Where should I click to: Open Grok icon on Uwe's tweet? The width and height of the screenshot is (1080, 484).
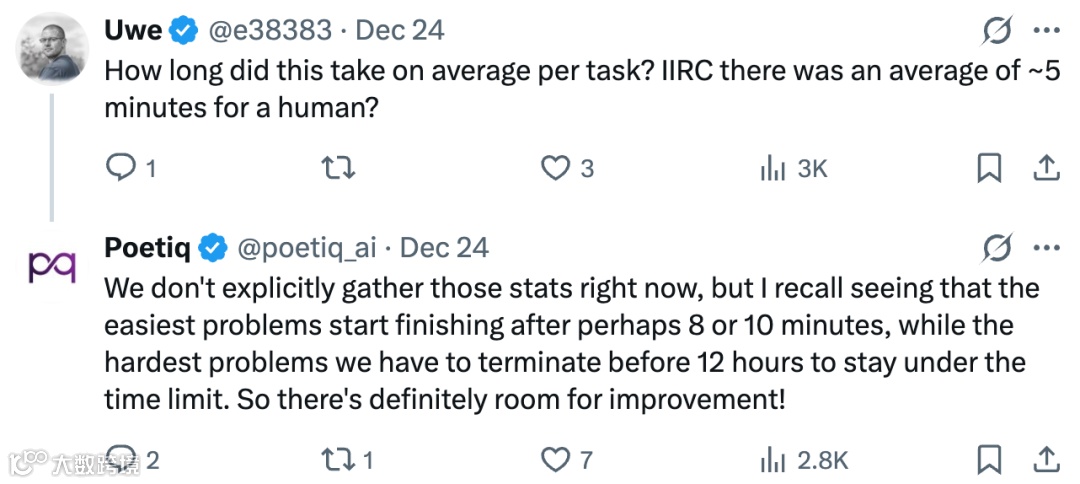(x=997, y=32)
